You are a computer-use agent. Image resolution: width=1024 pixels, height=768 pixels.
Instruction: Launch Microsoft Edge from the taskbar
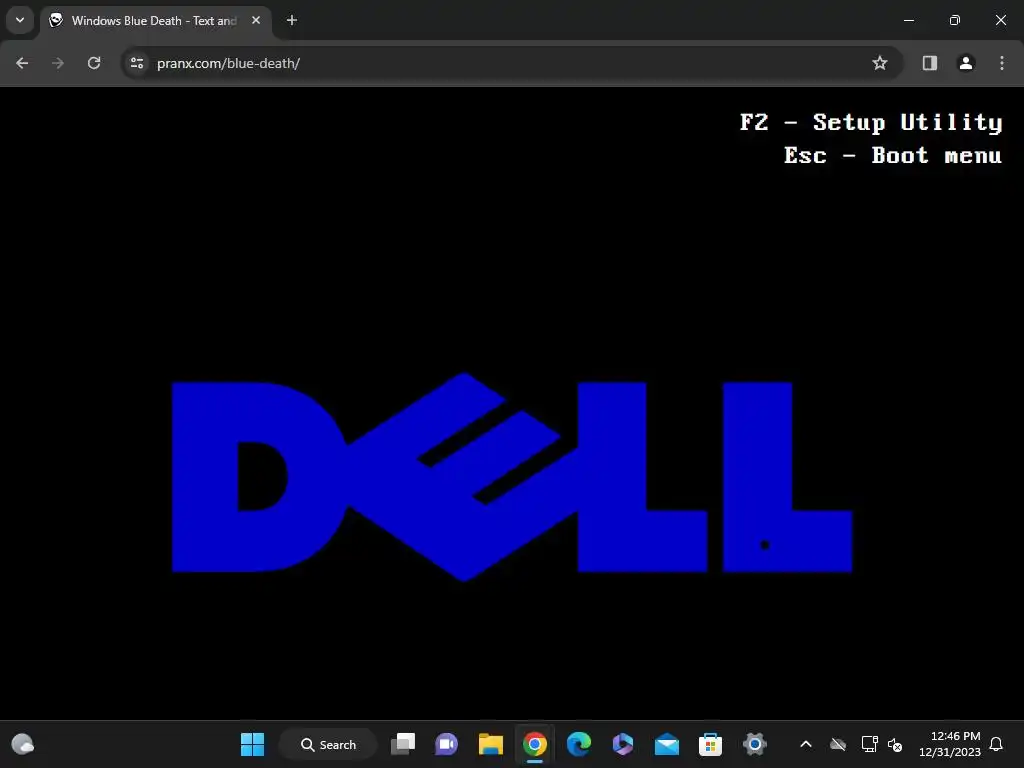click(x=579, y=744)
